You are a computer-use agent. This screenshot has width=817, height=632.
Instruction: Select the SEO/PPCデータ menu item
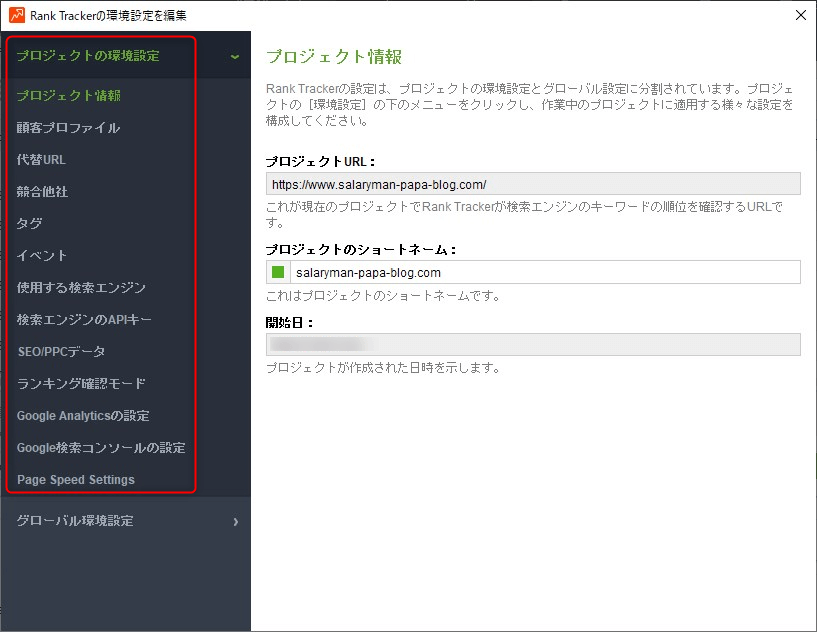[x=61, y=352]
